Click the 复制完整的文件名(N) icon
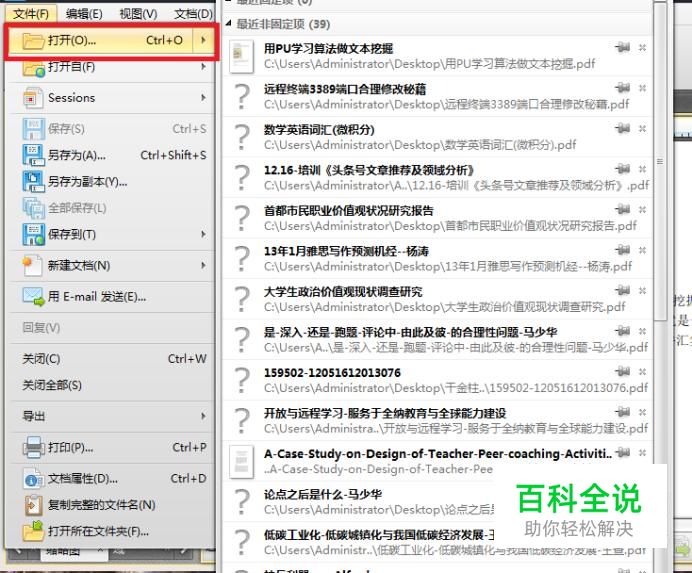The image size is (692, 573). click(x=34, y=505)
